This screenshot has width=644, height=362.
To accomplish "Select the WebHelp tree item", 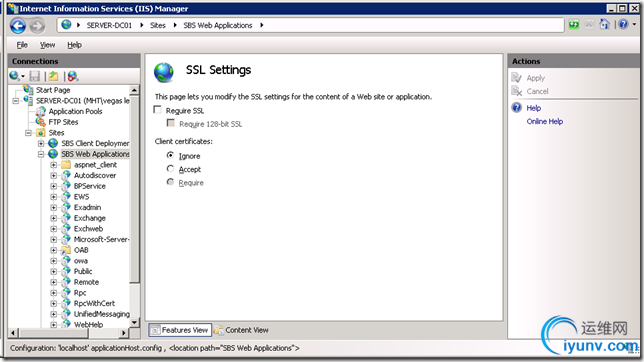I will (x=88, y=325).
